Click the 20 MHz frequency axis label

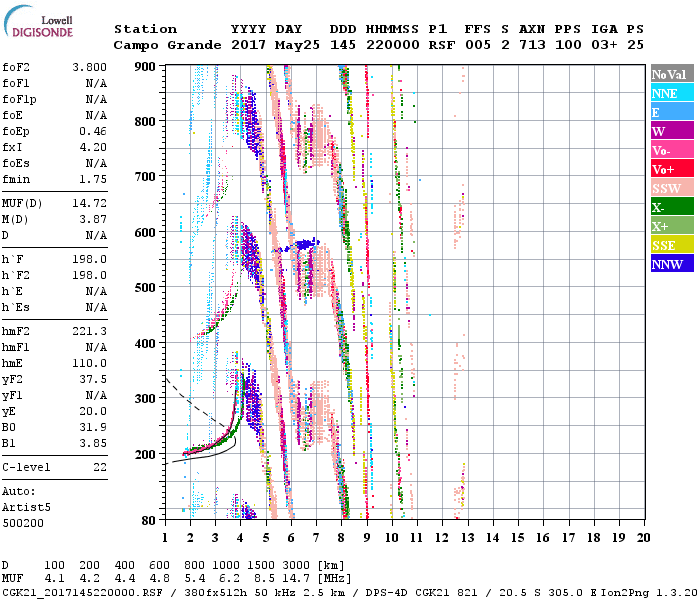coord(643,538)
